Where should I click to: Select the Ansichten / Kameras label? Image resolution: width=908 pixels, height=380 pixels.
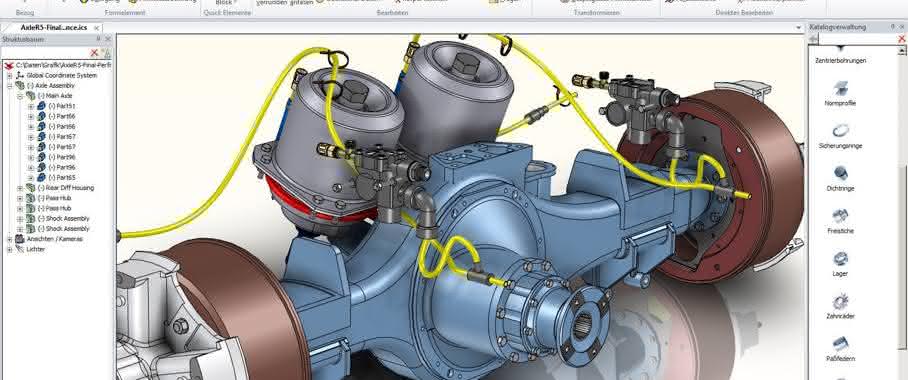pos(54,239)
